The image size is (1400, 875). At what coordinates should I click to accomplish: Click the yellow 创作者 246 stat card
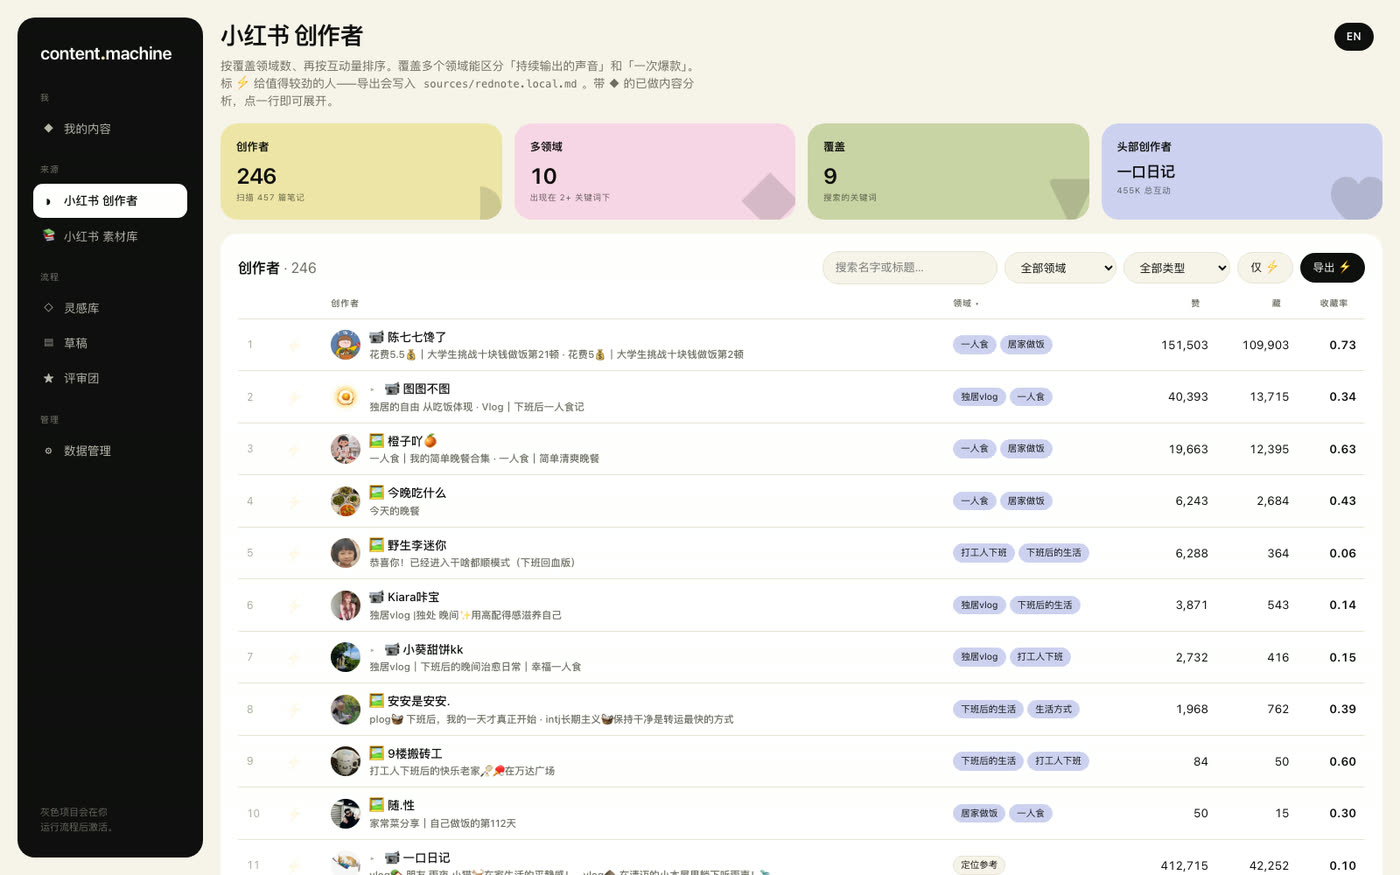click(x=361, y=171)
